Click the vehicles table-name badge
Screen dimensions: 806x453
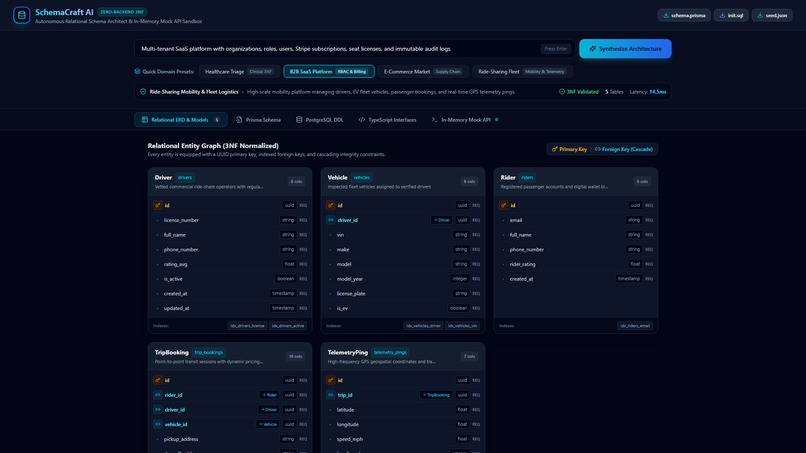(x=361, y=177)
